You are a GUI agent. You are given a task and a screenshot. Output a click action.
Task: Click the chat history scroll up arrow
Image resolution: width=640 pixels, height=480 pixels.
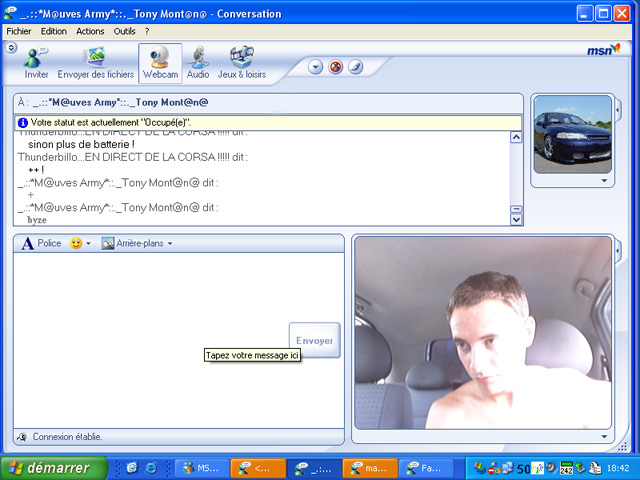click(x=516, y=137)
